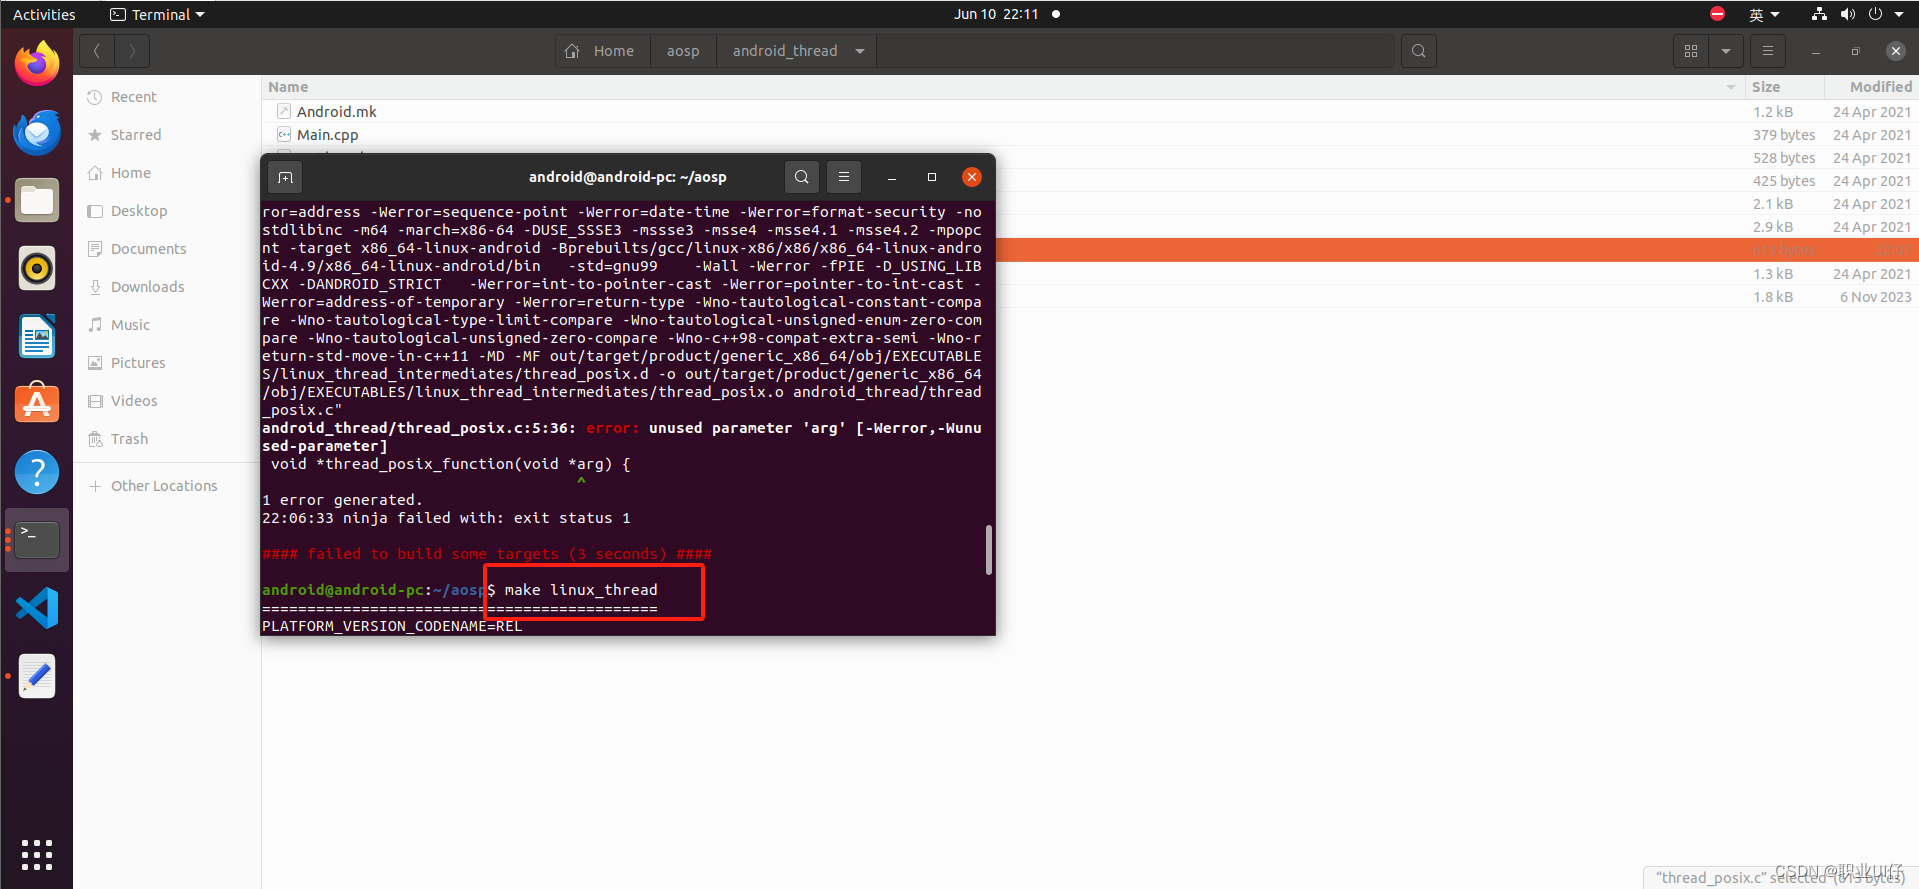Switch to Terminal via dock icon
Viewport: 1919px width, 889px height.
[x=37, y=540]
